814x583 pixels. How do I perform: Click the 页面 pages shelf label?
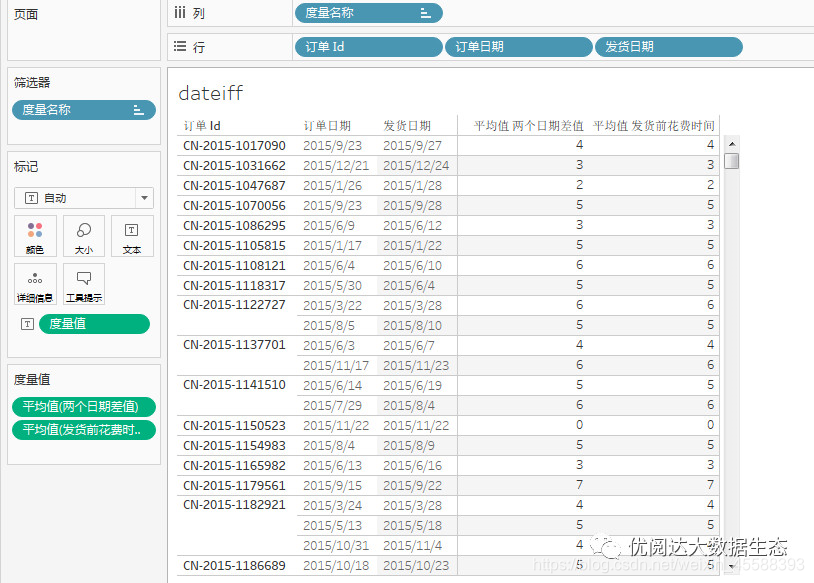pos(26,14)
